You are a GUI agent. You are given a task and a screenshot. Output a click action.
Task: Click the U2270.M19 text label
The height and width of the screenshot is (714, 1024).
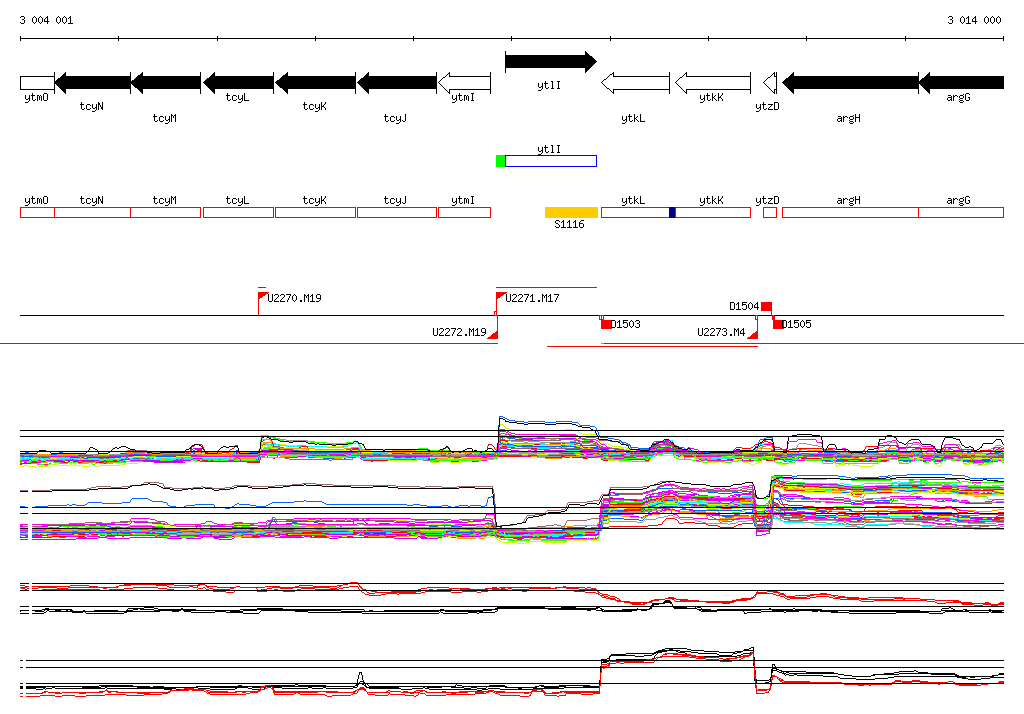295,299
